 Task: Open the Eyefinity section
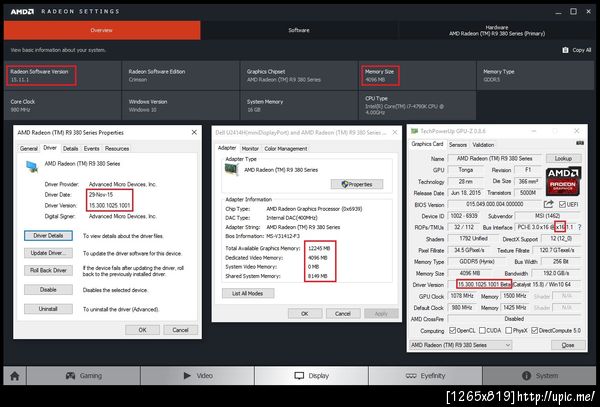pyautogui.click(x=425, y=376)
